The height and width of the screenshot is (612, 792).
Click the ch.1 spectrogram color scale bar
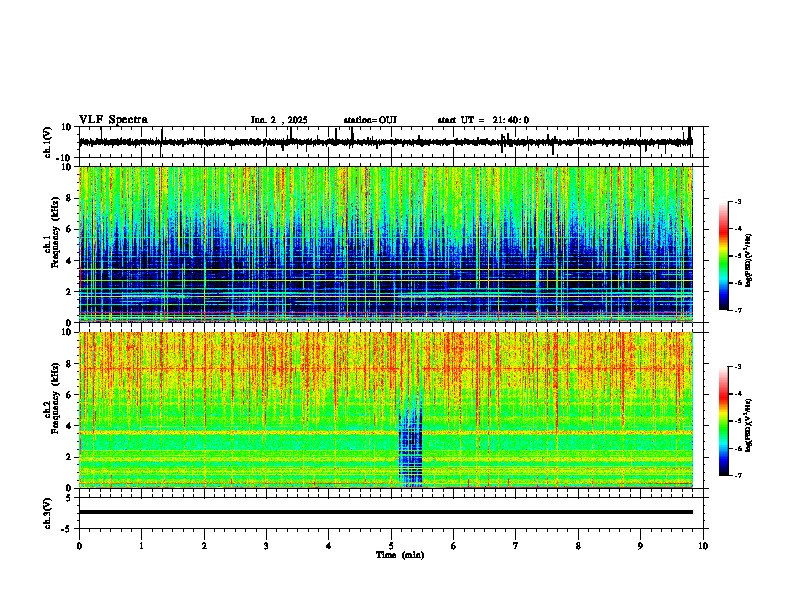(724, 256)
